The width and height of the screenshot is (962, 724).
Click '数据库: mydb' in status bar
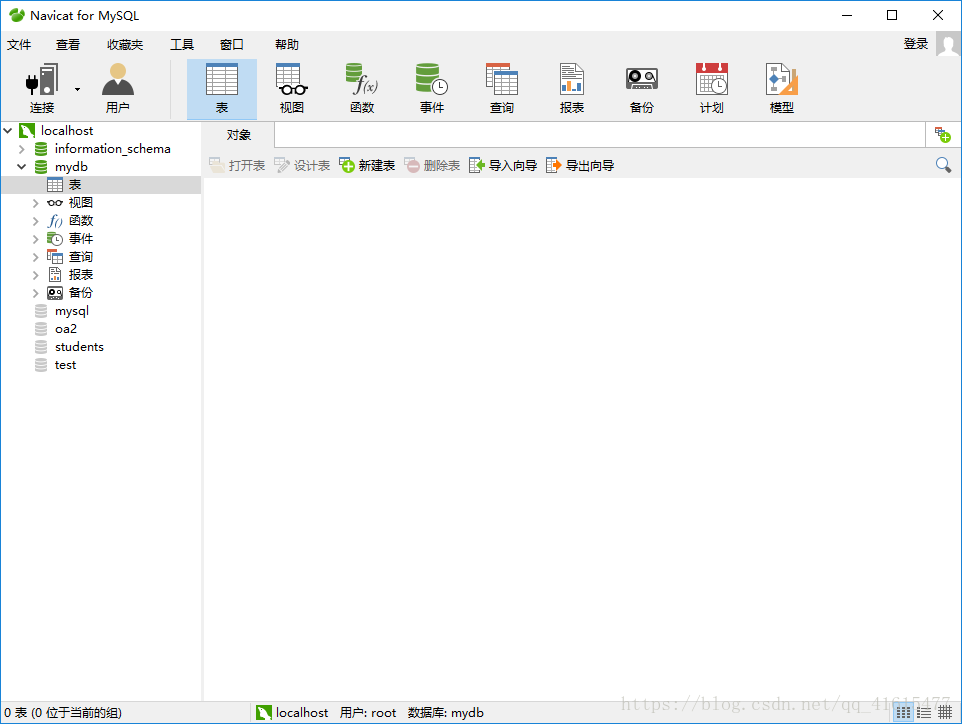[x=445, y=712]
